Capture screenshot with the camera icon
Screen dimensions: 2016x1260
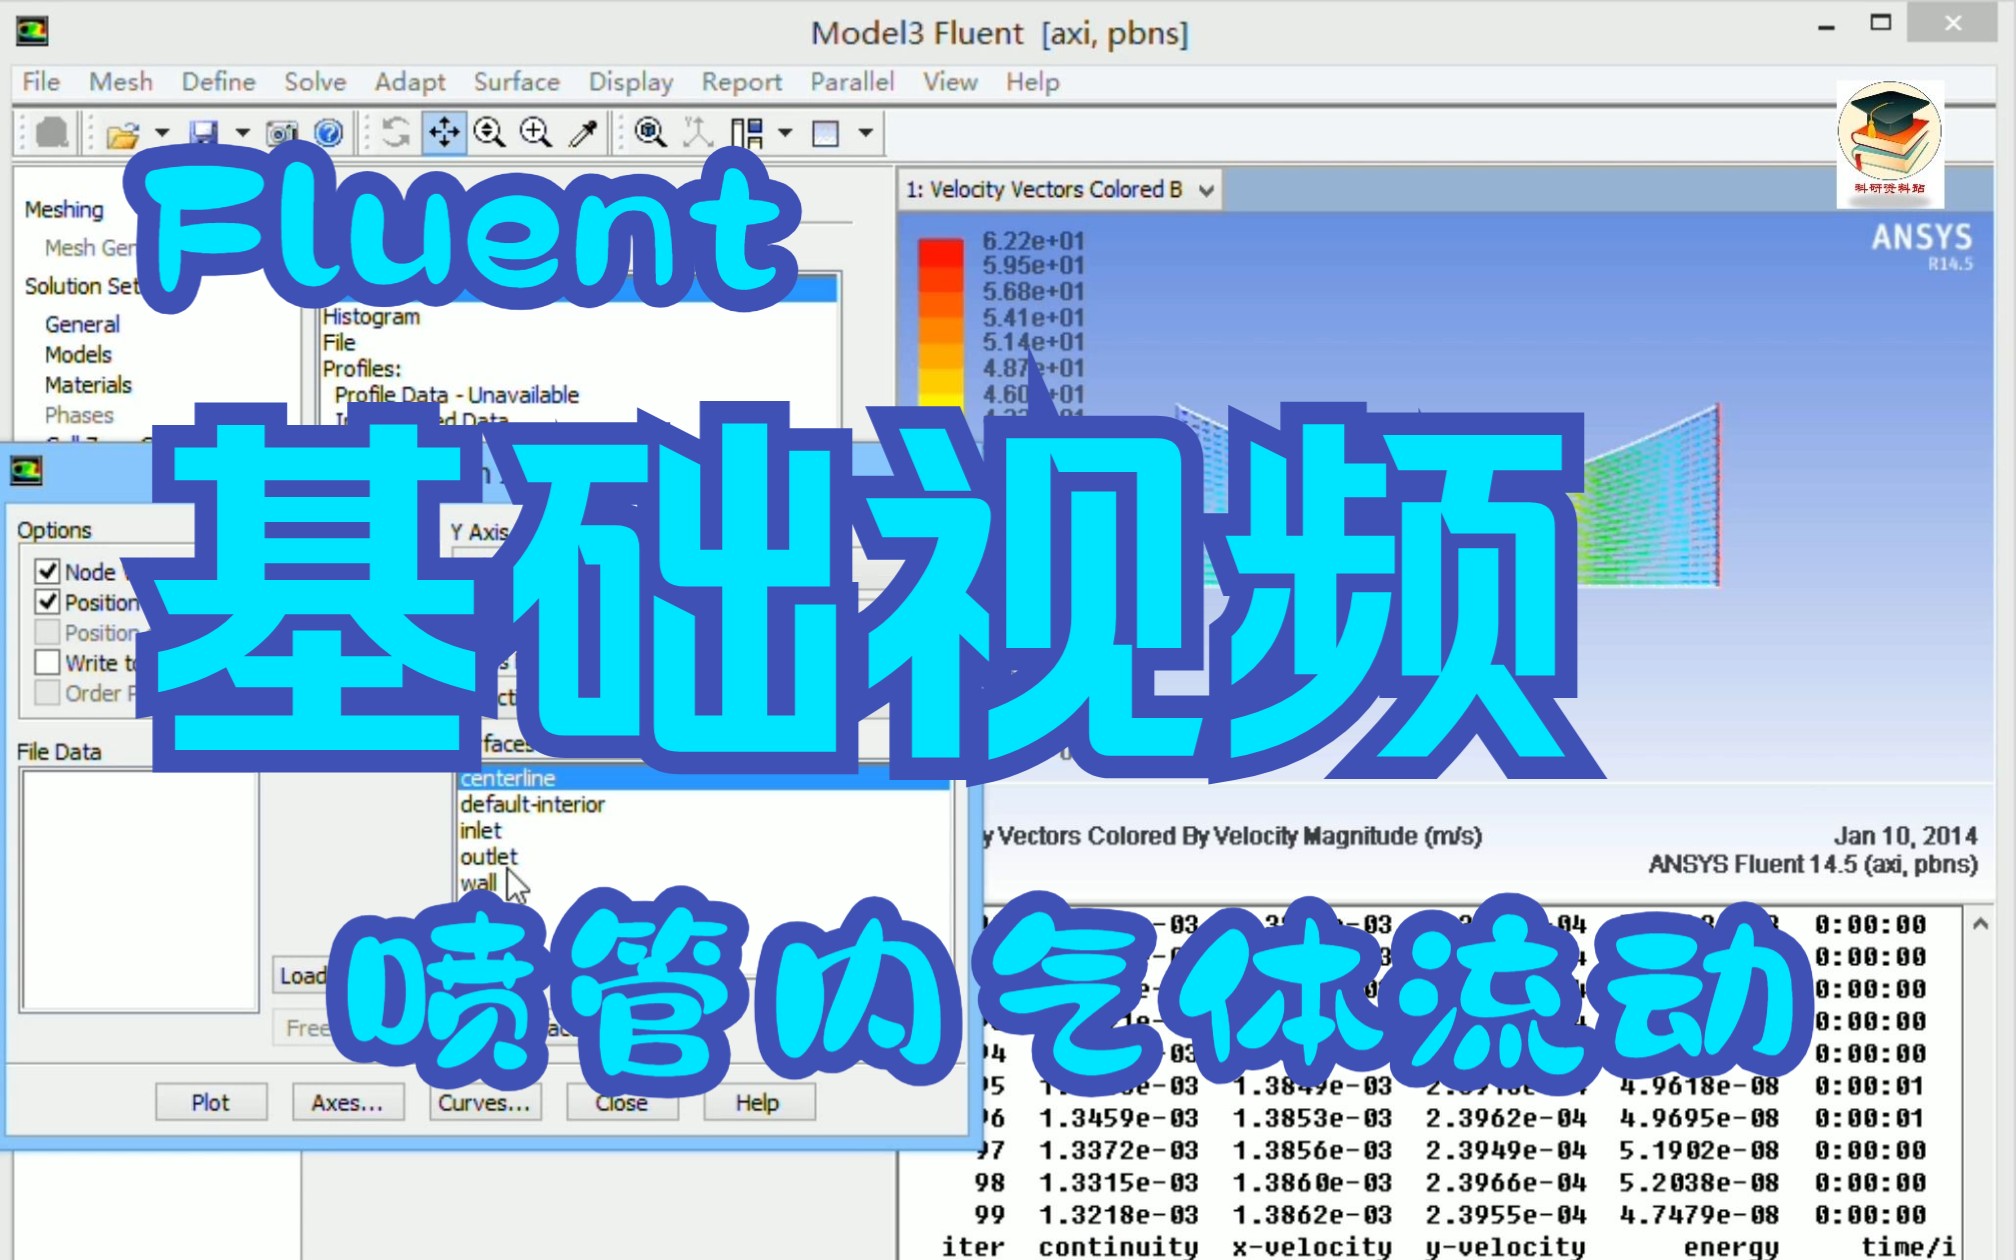281,131
